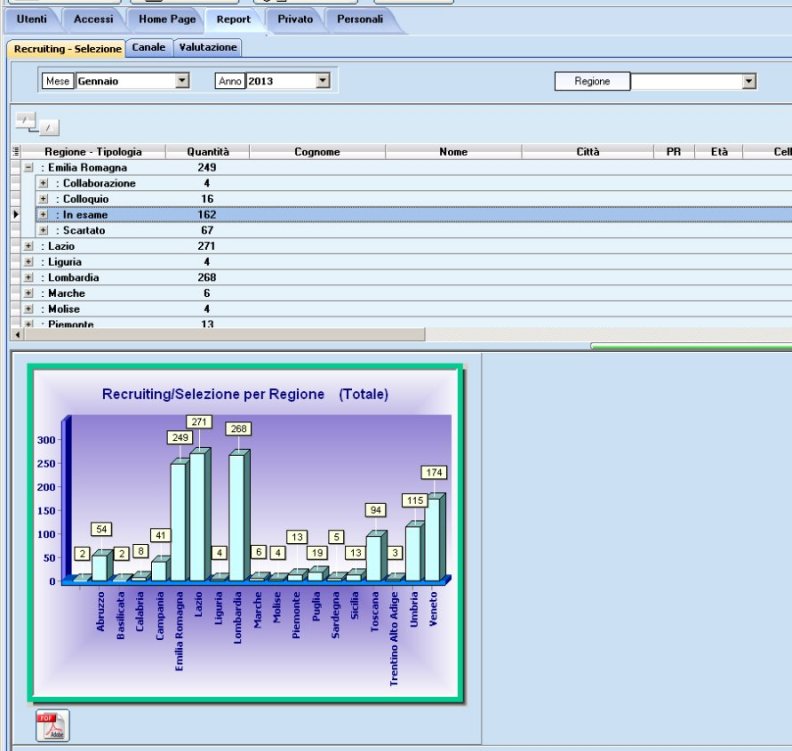The width and height of the screenshot is (792, 751).
Task: Sort by Nome column header
Action: coord(453,152)
